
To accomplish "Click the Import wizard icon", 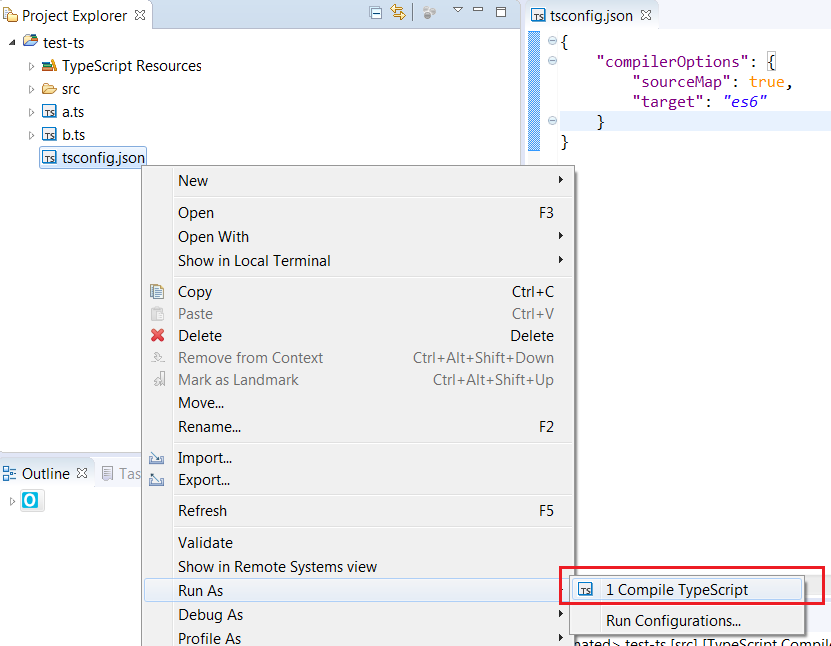I will tap(157, 458).
